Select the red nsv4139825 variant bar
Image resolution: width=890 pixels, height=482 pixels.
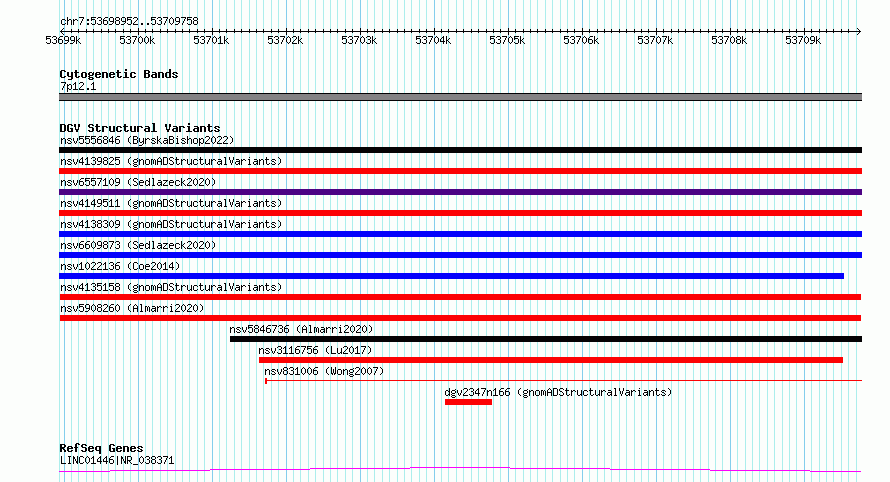tap(460, 171)
